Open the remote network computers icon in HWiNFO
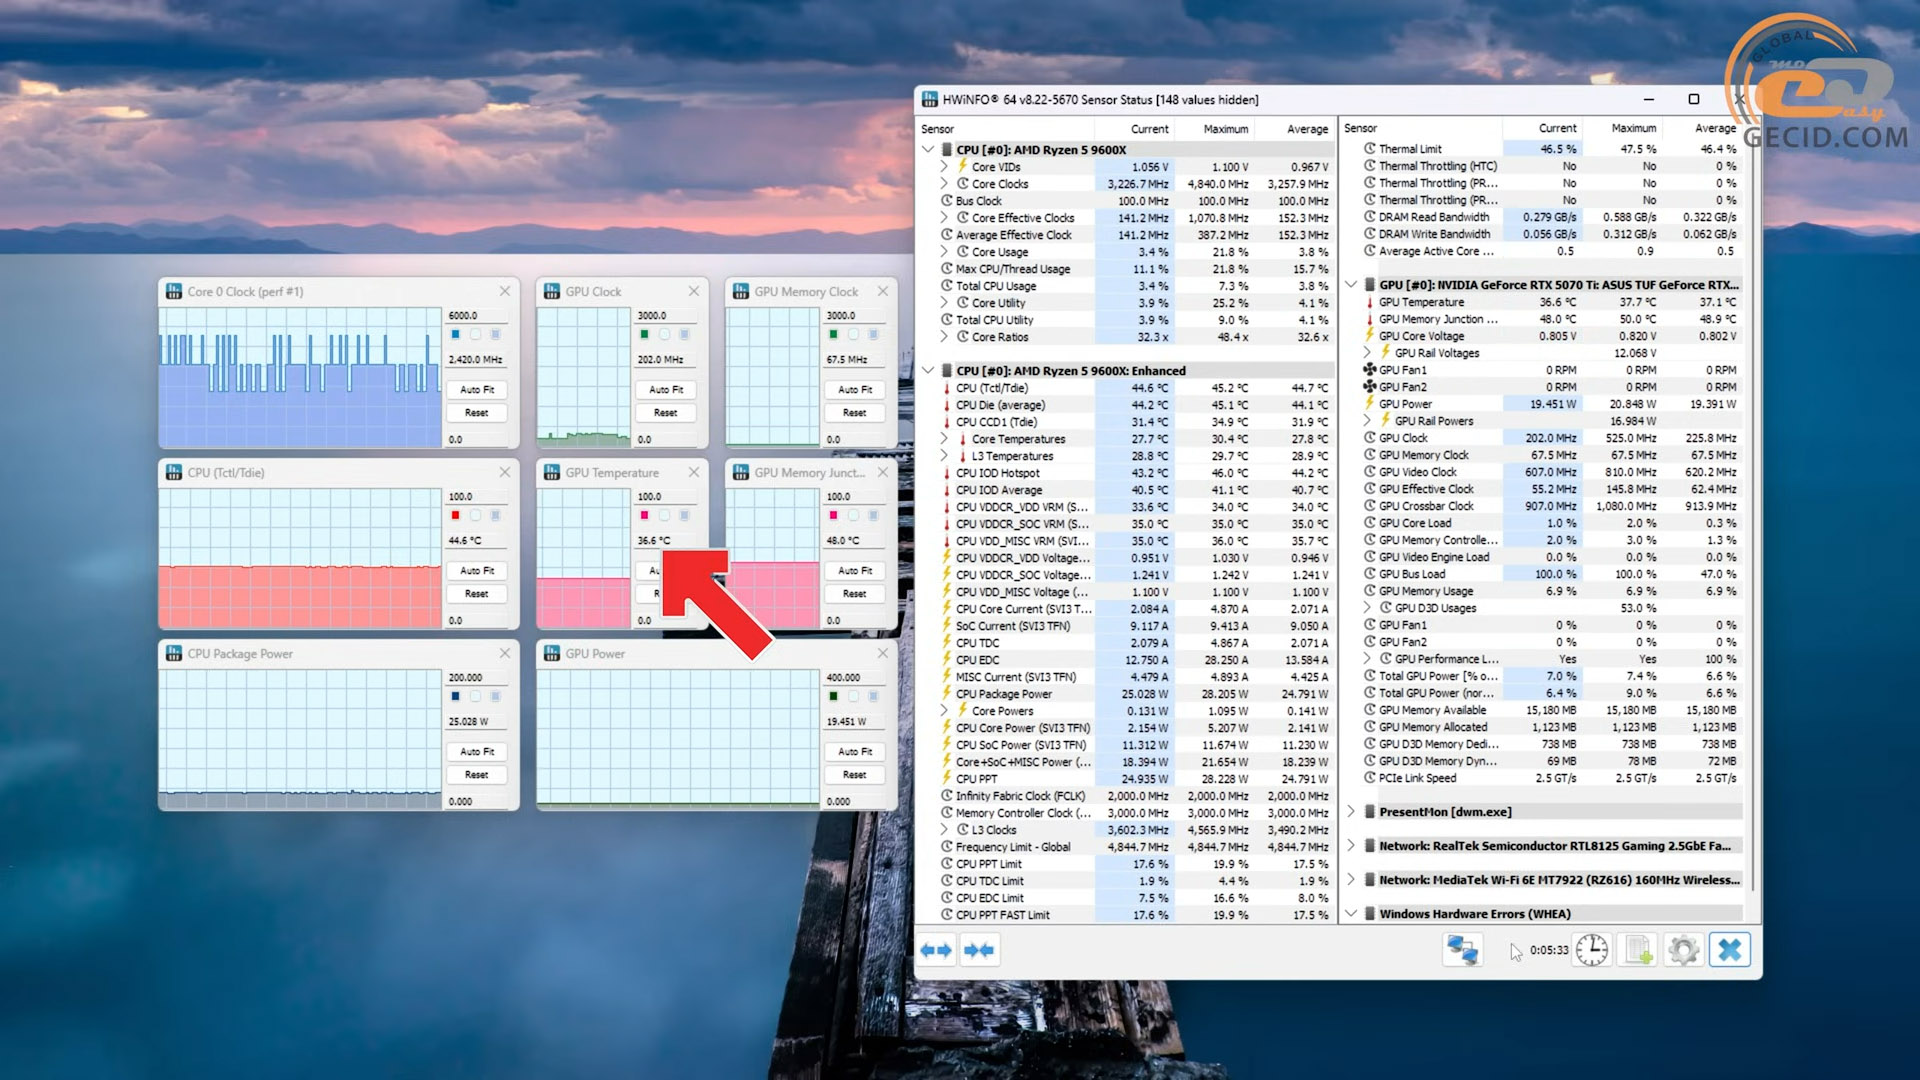Screen dimensions: 1920x1080 (x=1462, y=950)
